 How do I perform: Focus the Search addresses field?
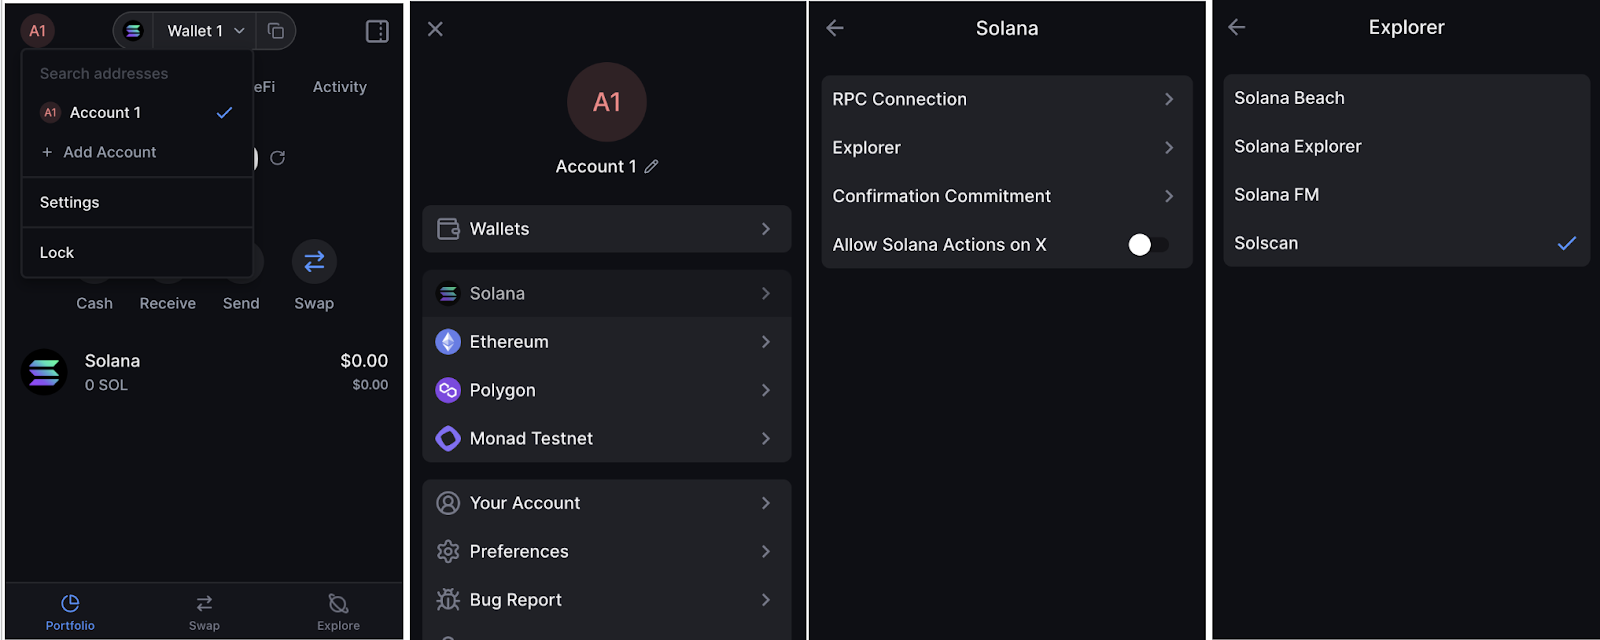pos(137,73)
